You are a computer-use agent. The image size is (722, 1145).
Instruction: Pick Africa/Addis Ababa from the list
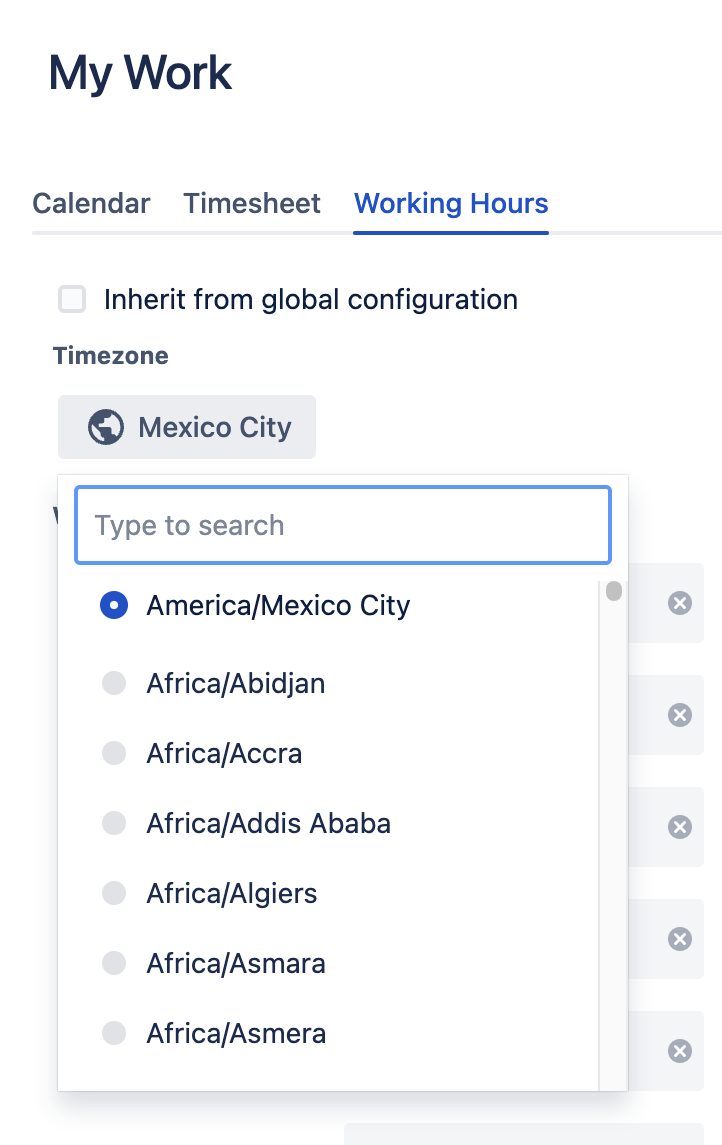pyautogui.click(x=114, y=824)
